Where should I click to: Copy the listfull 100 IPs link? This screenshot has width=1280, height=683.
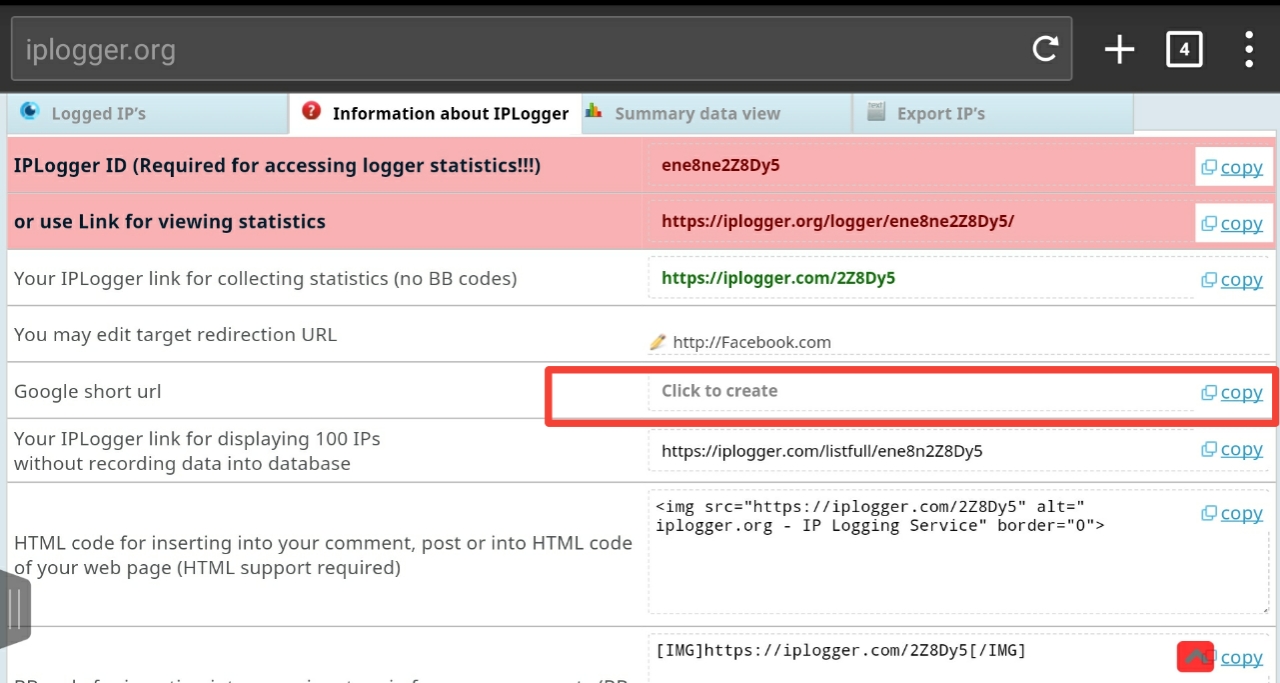tap(1241, 449)
